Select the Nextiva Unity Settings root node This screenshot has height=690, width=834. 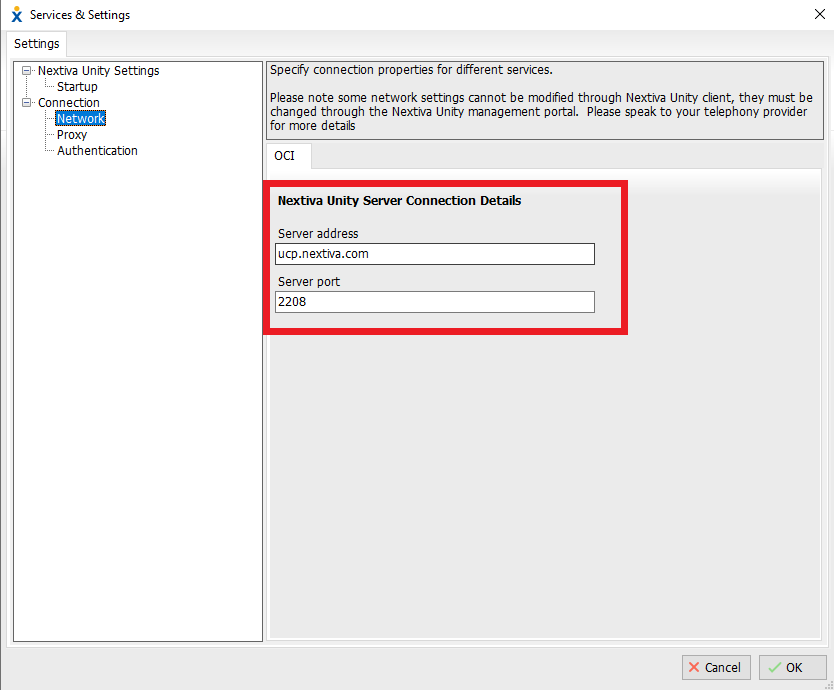click(98, 70)
